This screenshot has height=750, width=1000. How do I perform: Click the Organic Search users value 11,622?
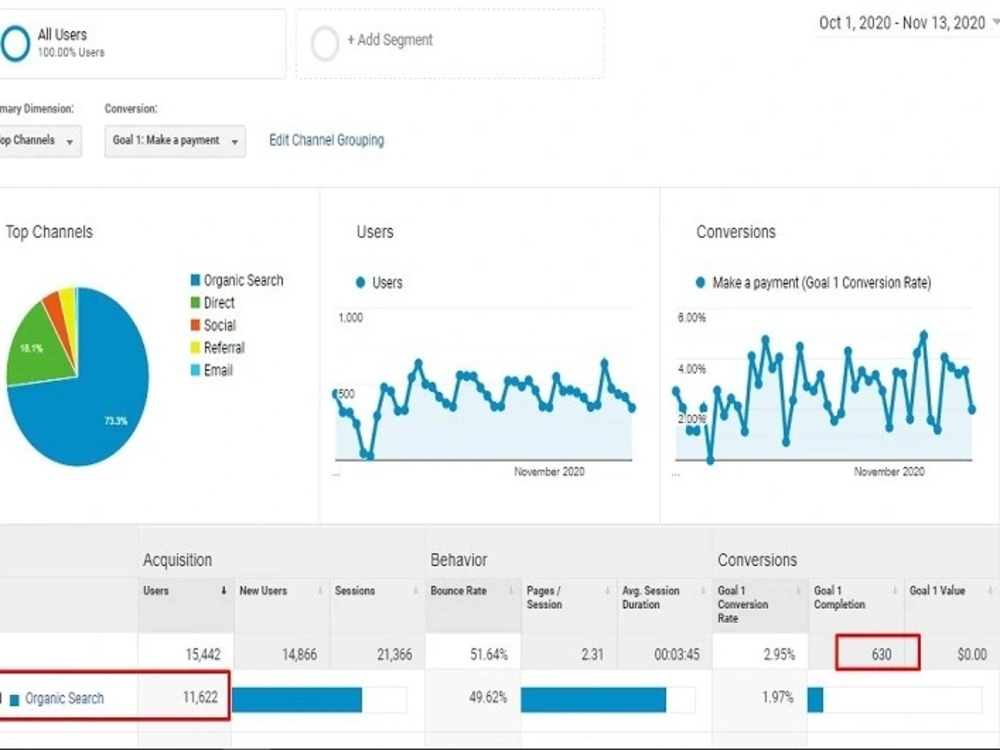tap(200, 697)
